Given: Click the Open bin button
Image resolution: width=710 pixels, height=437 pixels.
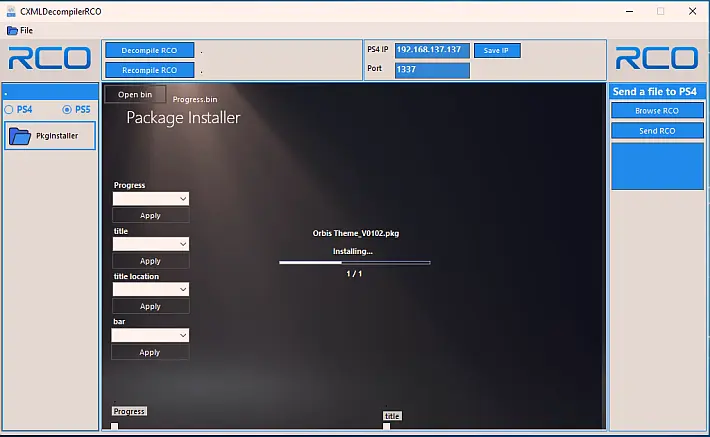Looking at the screenshot, I should (x=135, y=95).
